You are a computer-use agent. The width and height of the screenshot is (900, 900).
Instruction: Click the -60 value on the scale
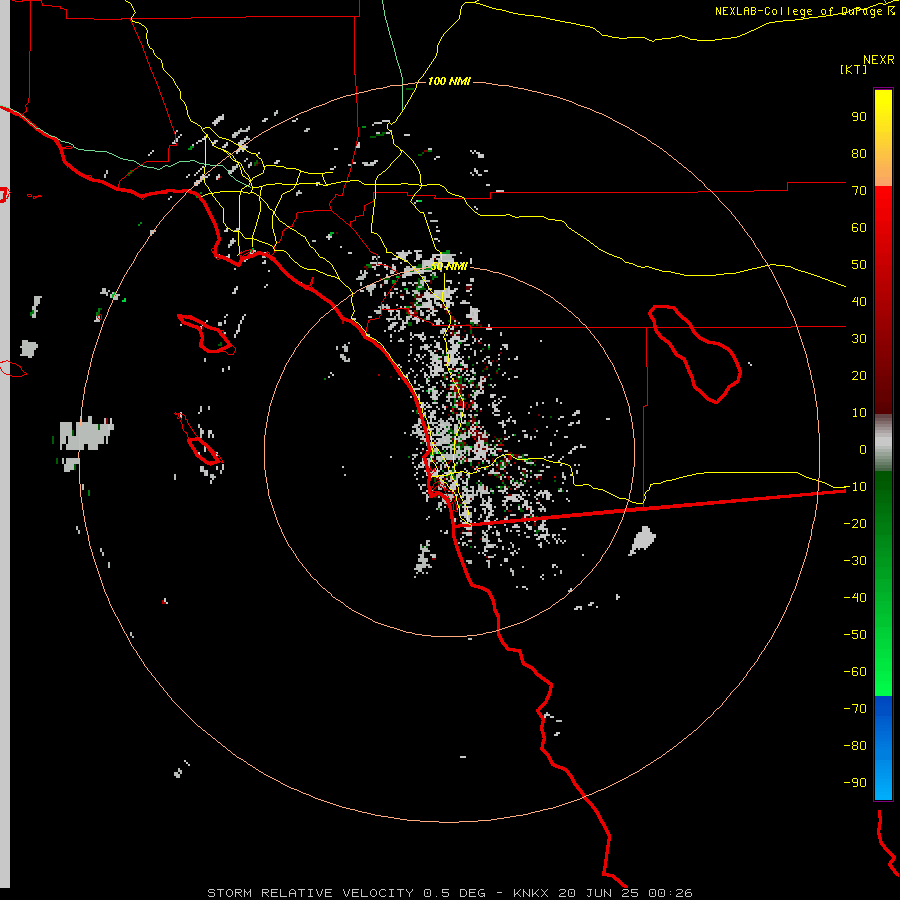coord(855,672)
